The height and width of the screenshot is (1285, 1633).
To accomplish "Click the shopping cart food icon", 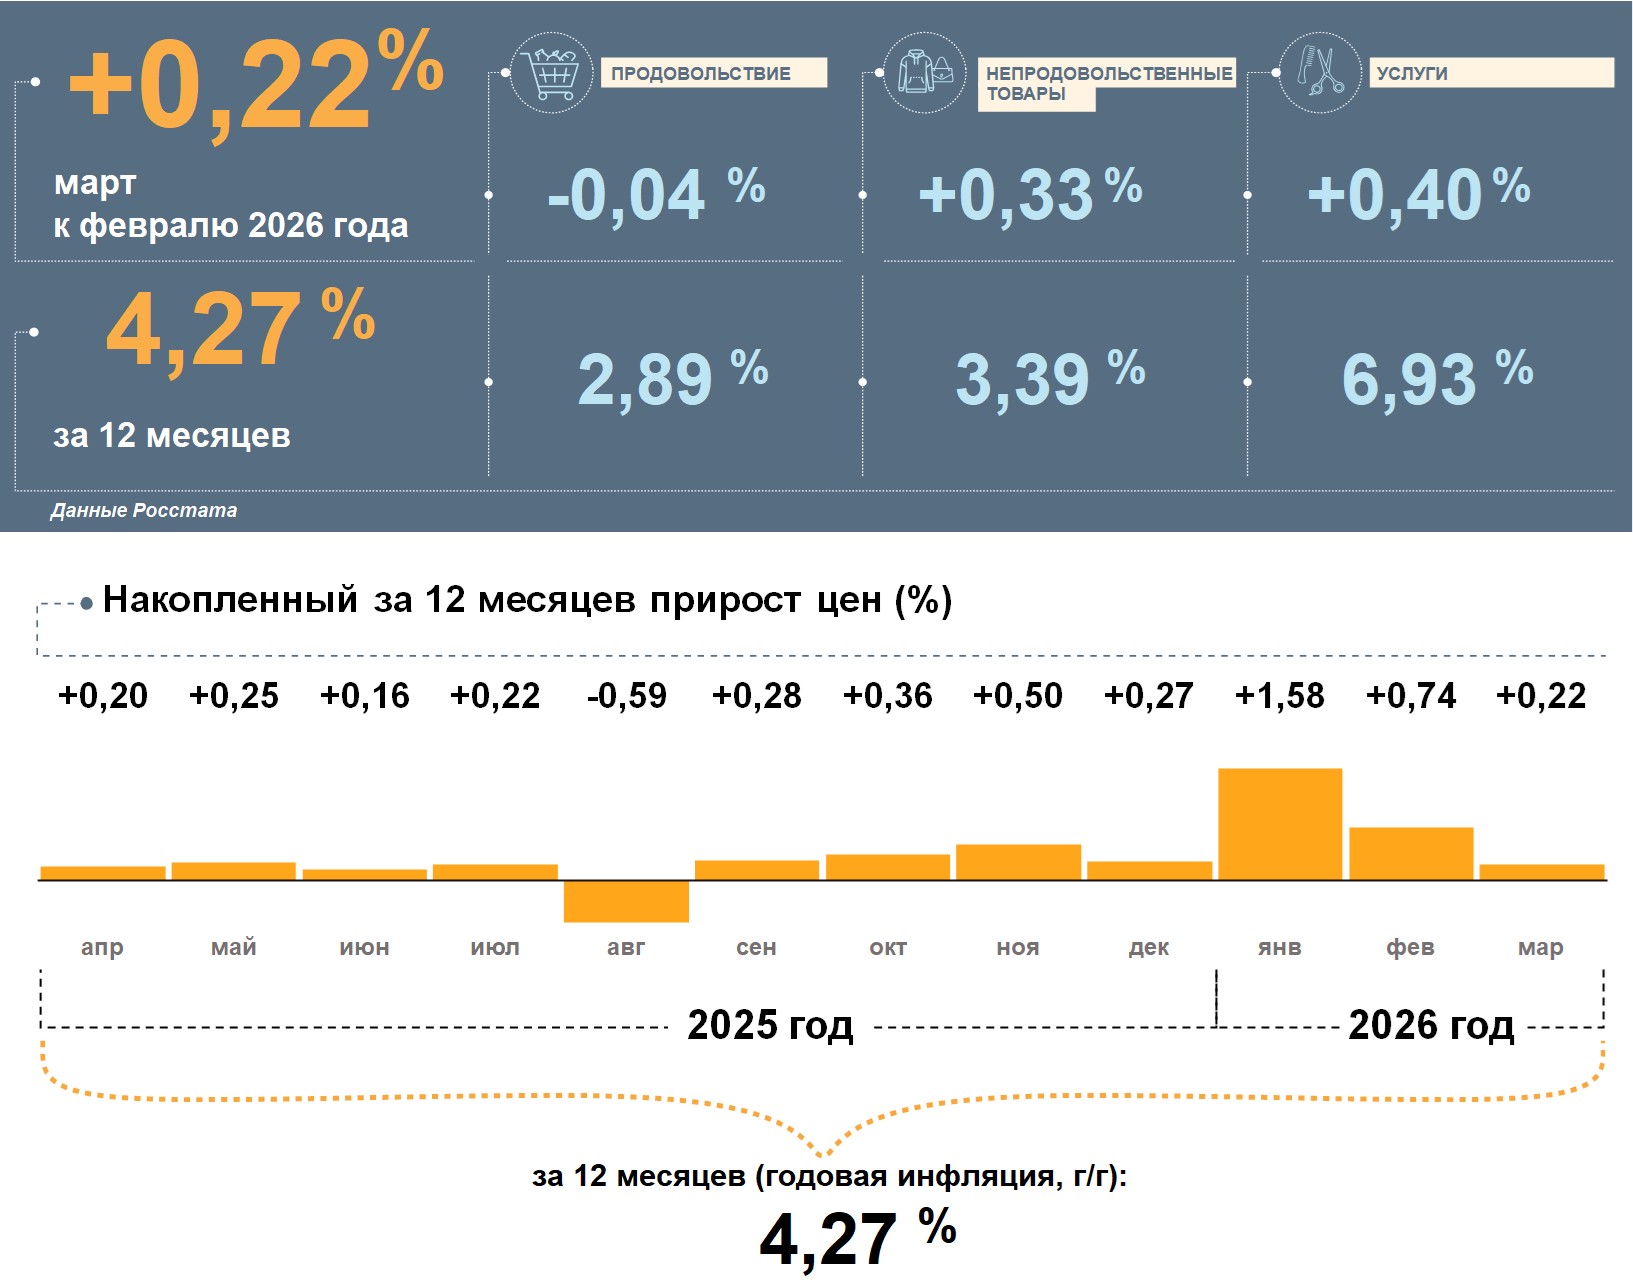I will tap(550, 73).
